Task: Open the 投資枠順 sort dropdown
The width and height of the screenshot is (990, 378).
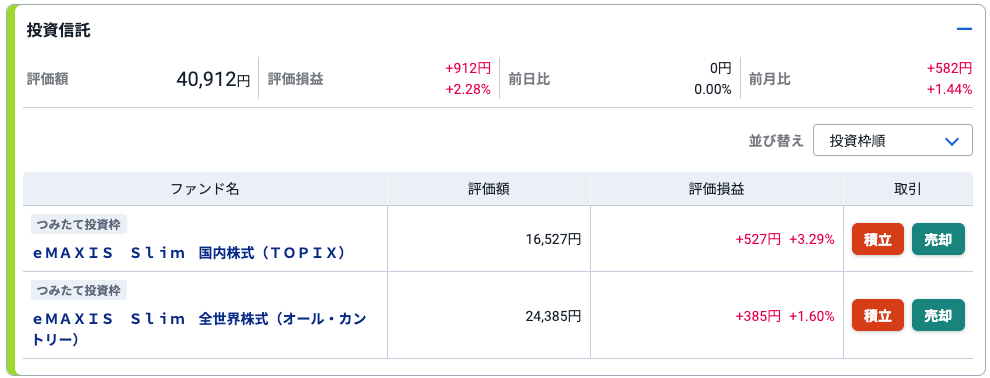Action: [x=892, y=140]
